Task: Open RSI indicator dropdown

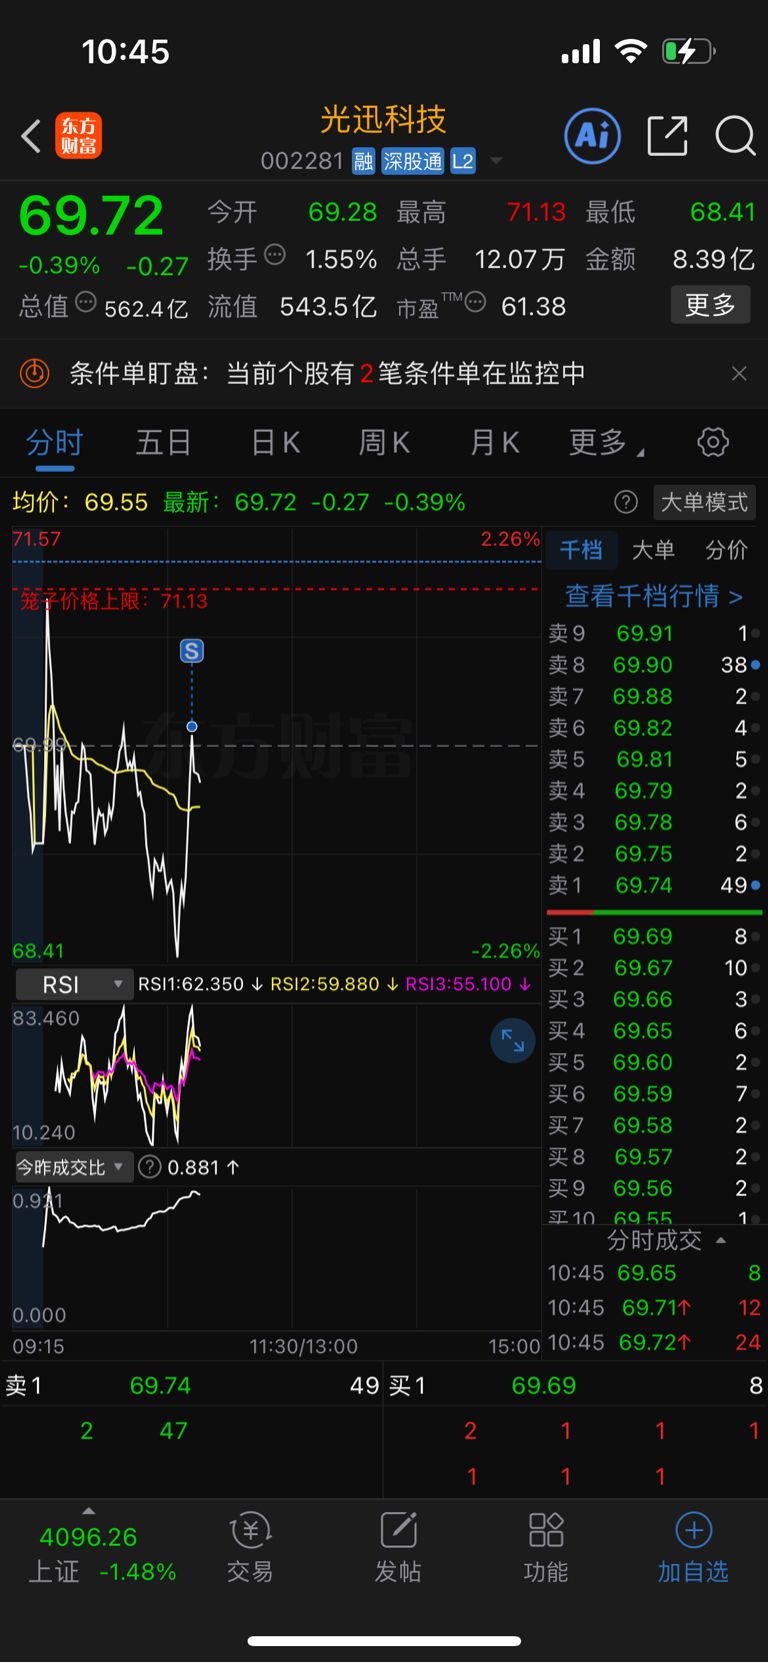Action: coord(74,985)
